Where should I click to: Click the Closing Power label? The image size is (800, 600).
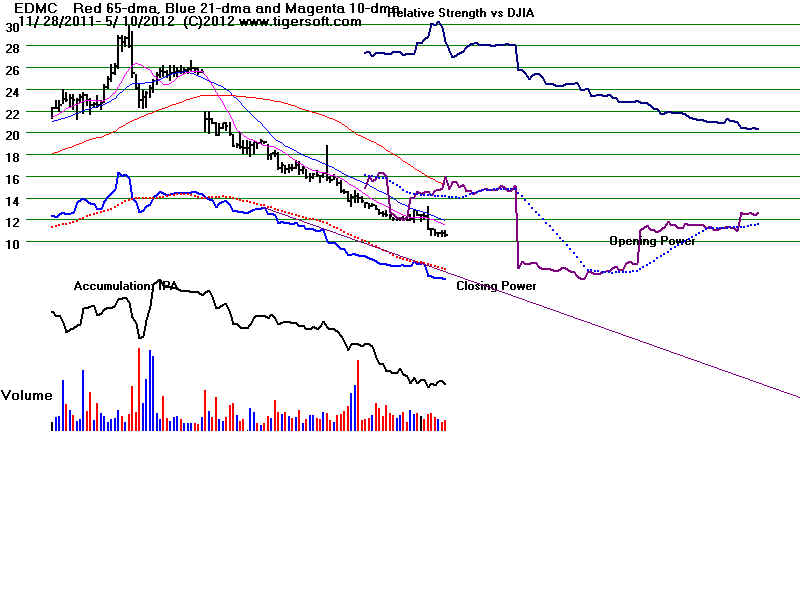pyautogui.click(x=496, y=285)
